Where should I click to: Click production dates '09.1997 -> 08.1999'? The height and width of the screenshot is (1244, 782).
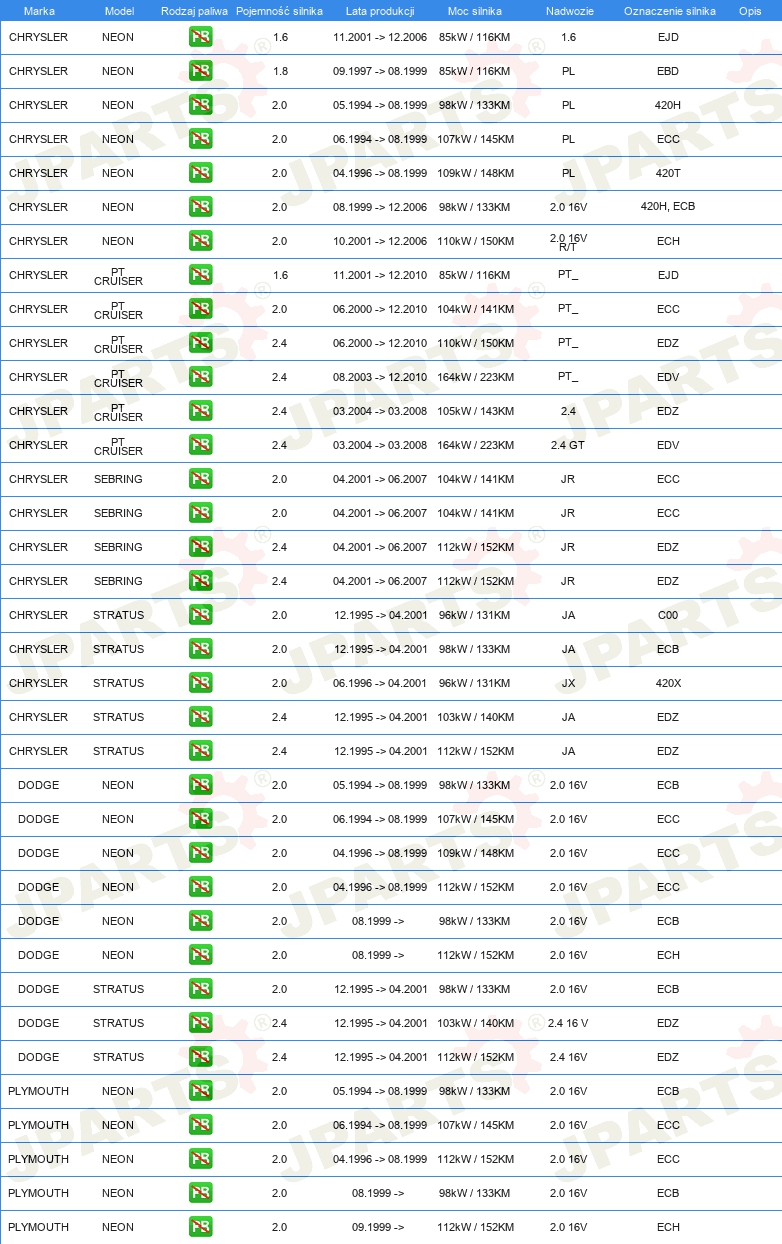pos(380,71)
